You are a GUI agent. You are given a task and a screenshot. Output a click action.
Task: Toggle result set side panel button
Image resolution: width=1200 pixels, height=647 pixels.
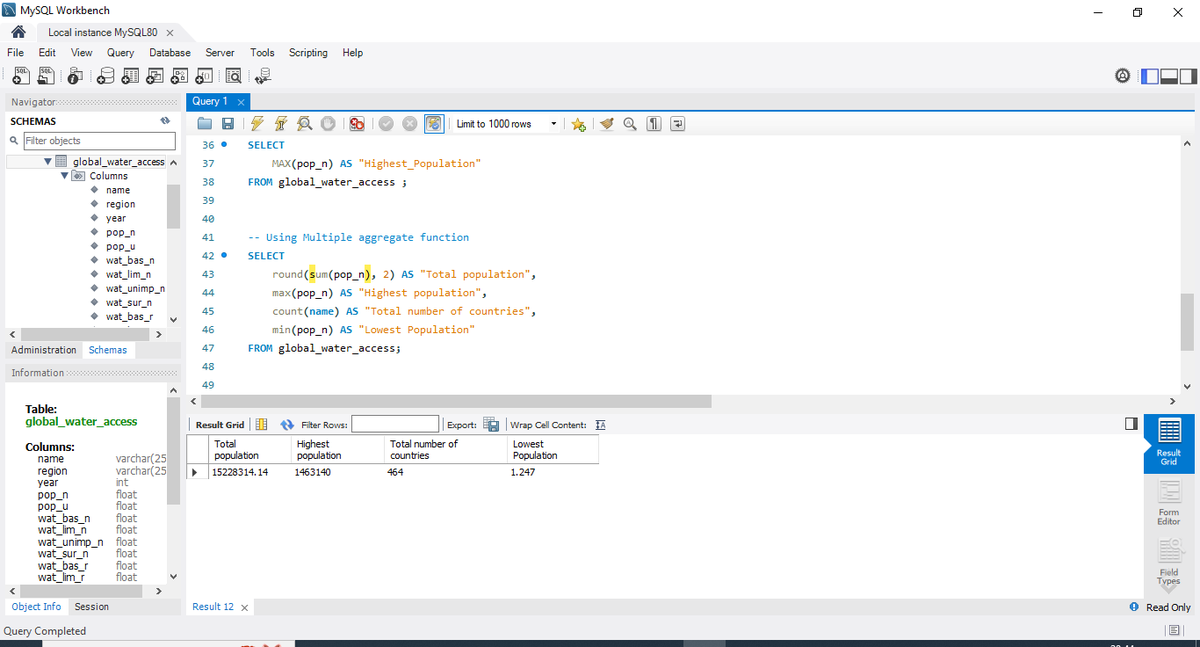point(1130,425)
